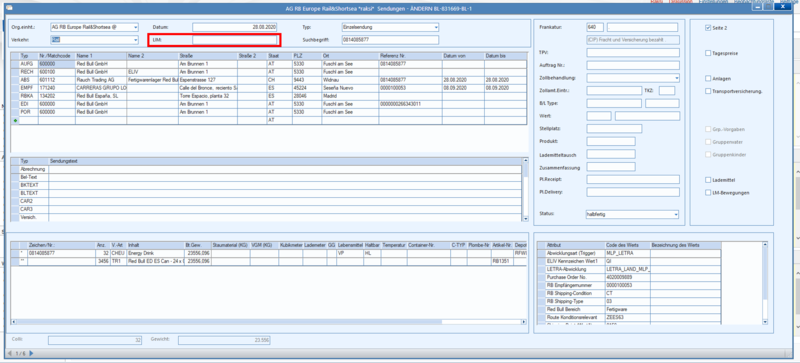Click the goods table left scroll arrow
800x363 pixels.
pyautogui.click(x=14, y=322)
